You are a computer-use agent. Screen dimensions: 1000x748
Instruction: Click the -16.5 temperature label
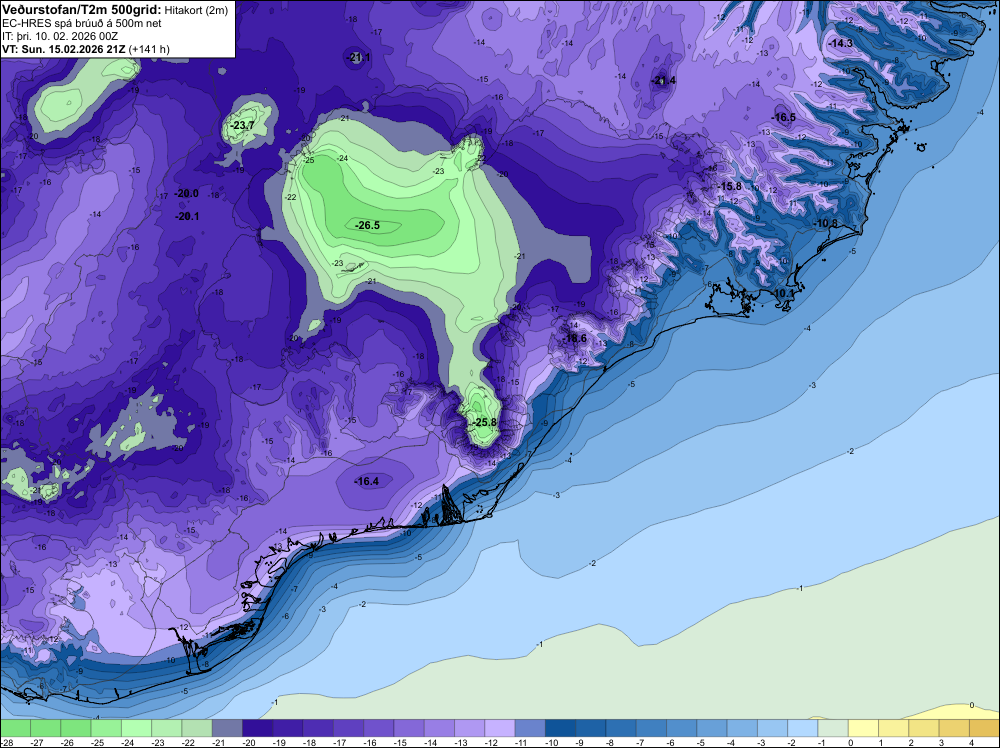point(784,117)
